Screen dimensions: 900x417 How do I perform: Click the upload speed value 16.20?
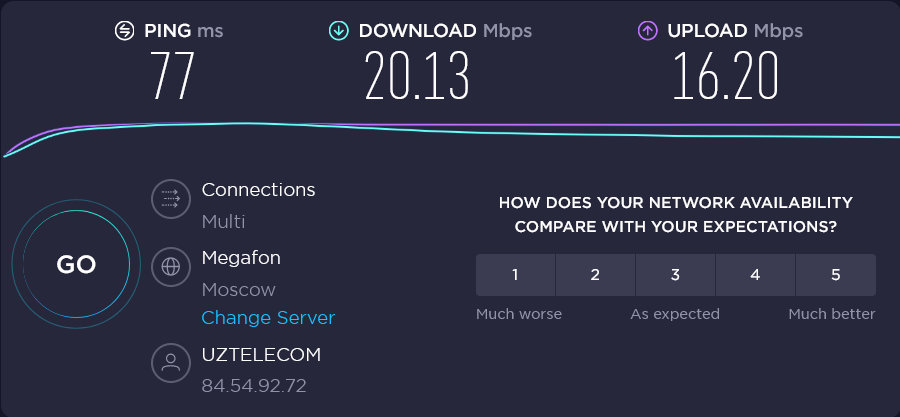[725, 77]
